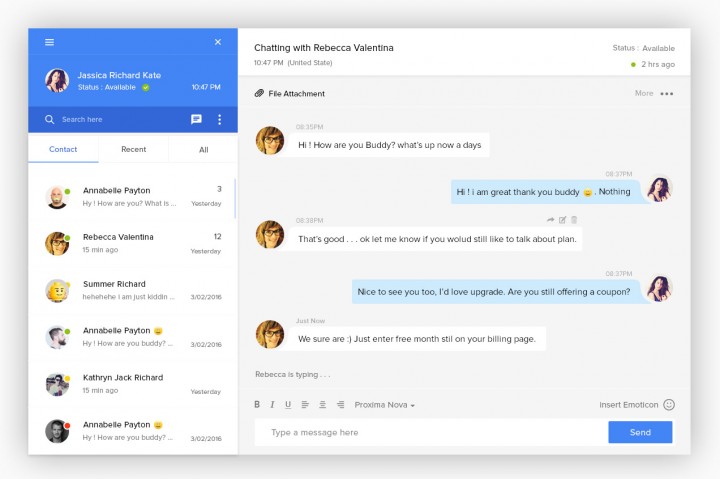720x479 pixels.
Task: Expand the More options ellipsis menu
Action: (667, 94)
